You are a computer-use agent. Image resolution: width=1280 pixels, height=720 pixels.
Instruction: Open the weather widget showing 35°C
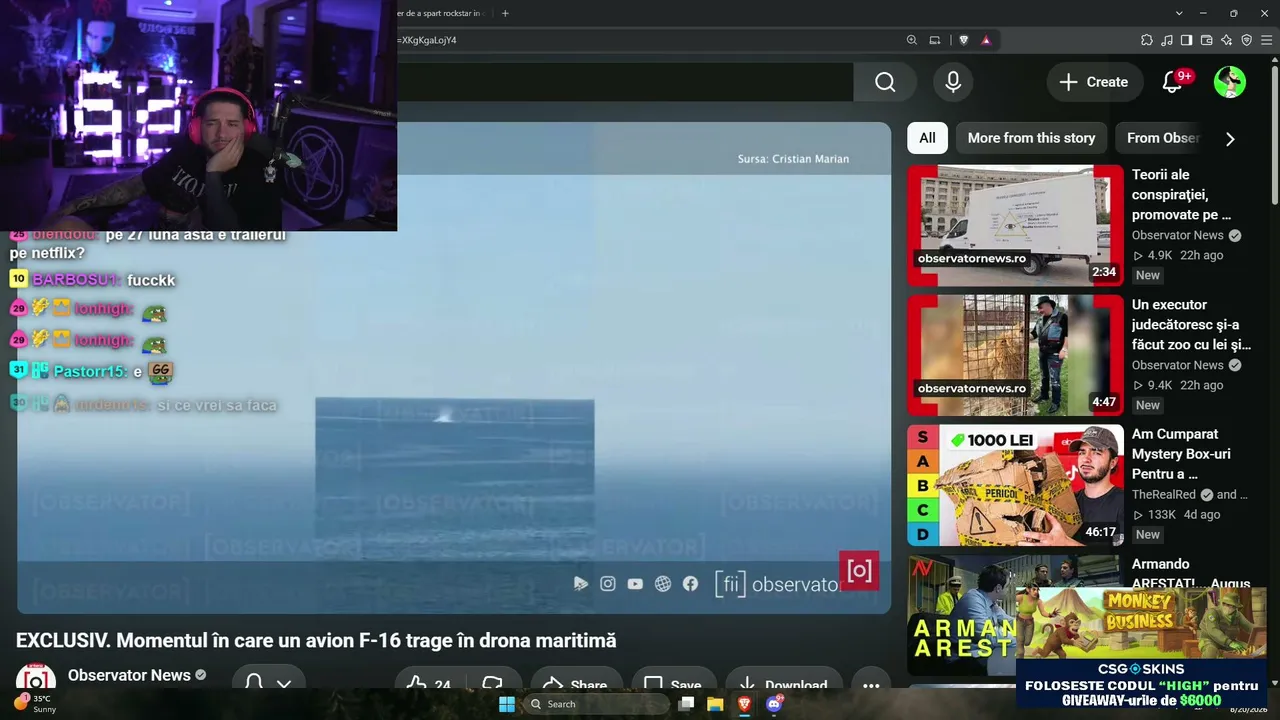coord(36,704)
